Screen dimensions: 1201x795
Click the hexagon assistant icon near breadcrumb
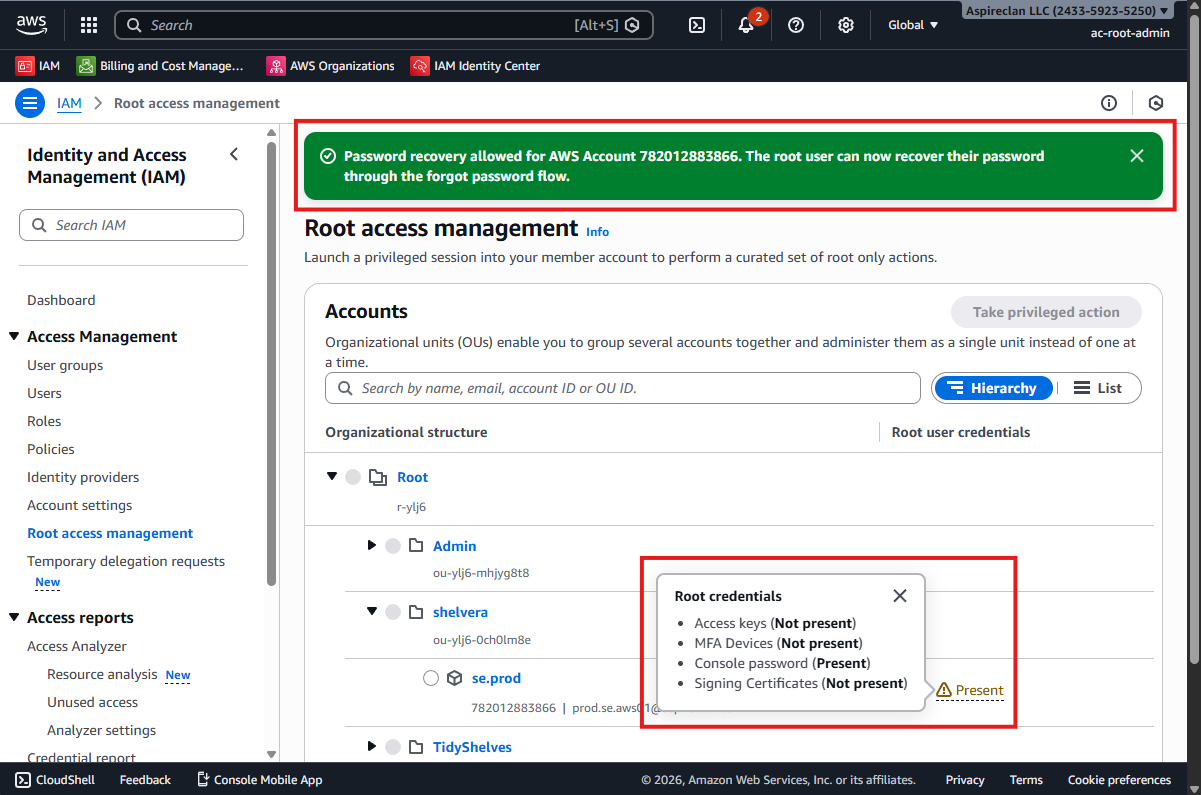click(1156, 103)
